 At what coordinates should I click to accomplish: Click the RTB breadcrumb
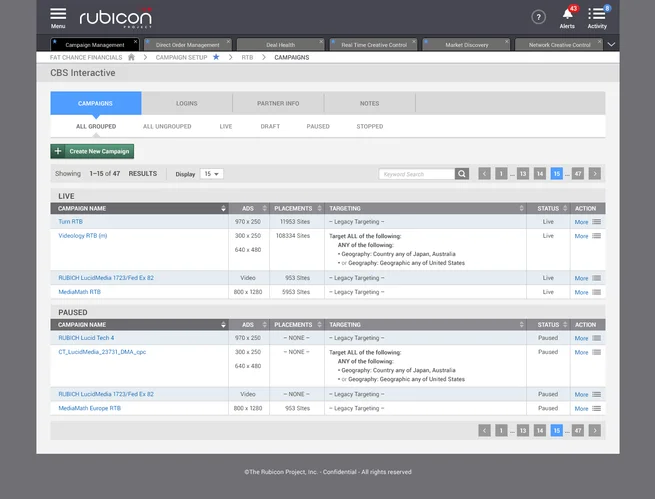247,57
